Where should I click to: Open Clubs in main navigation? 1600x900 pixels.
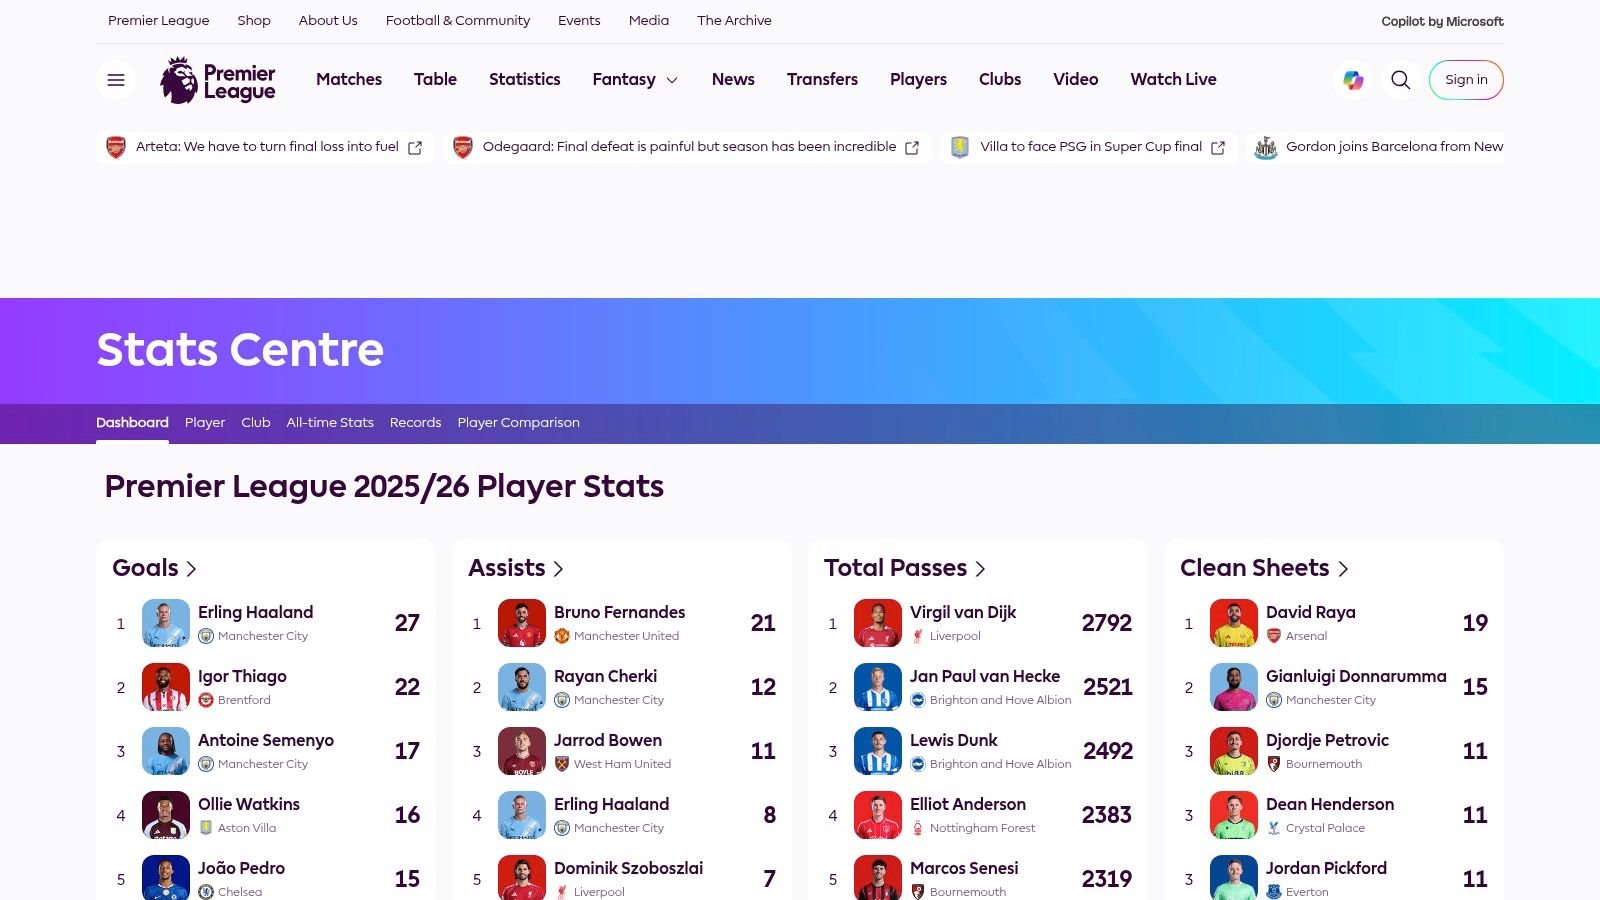1000,80
